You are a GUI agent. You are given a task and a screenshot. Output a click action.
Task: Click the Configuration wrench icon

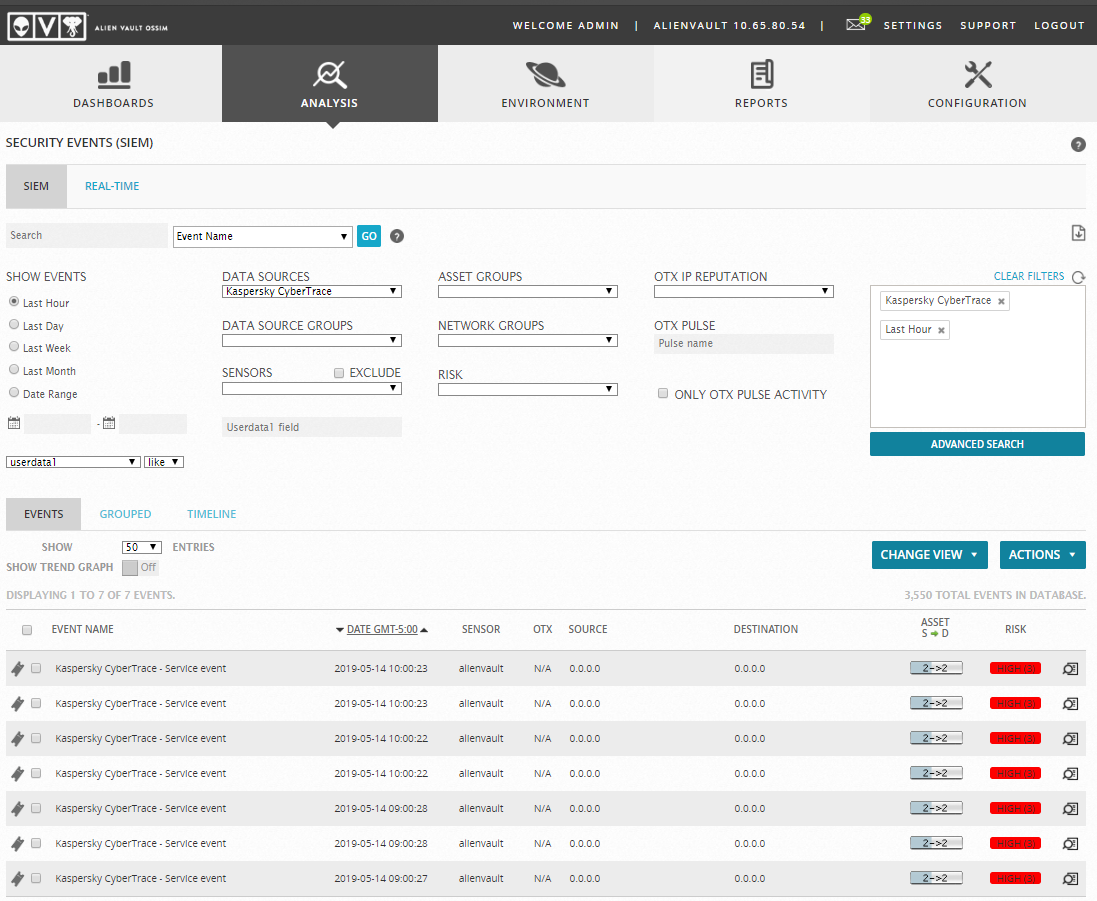click(x=977, y=71)
